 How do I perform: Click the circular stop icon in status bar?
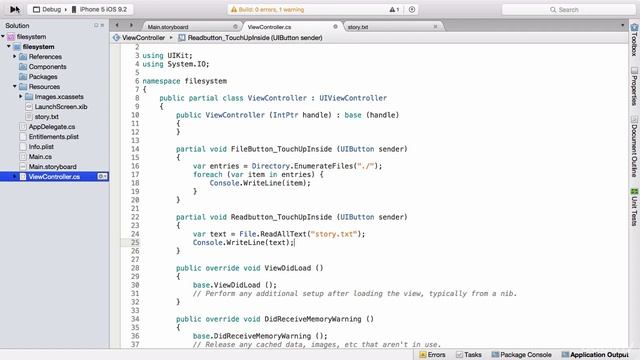[x=412, y=9]
